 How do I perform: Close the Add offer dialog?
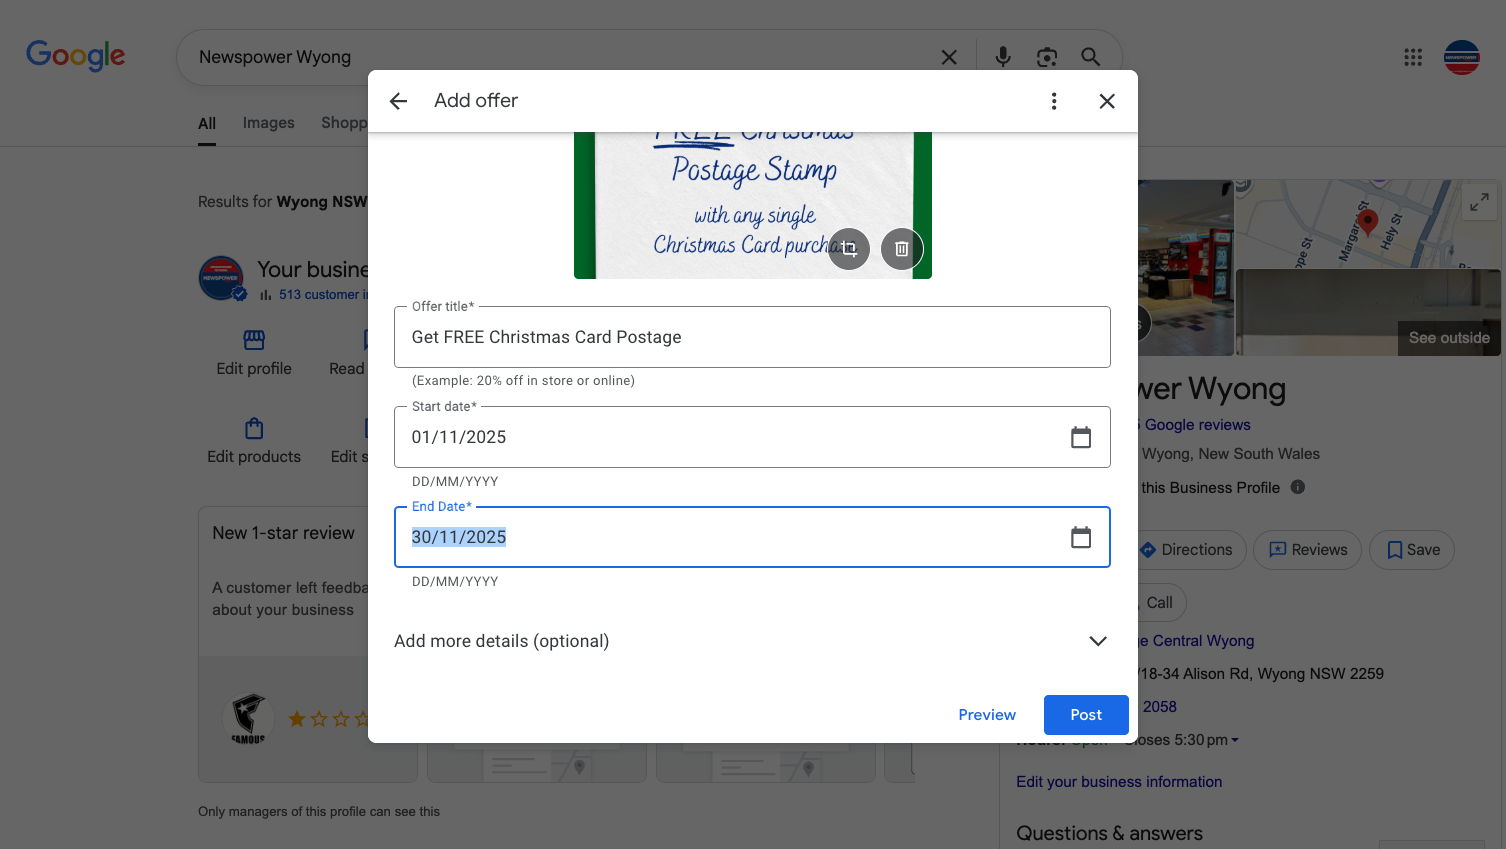[x=1107, y=101]
